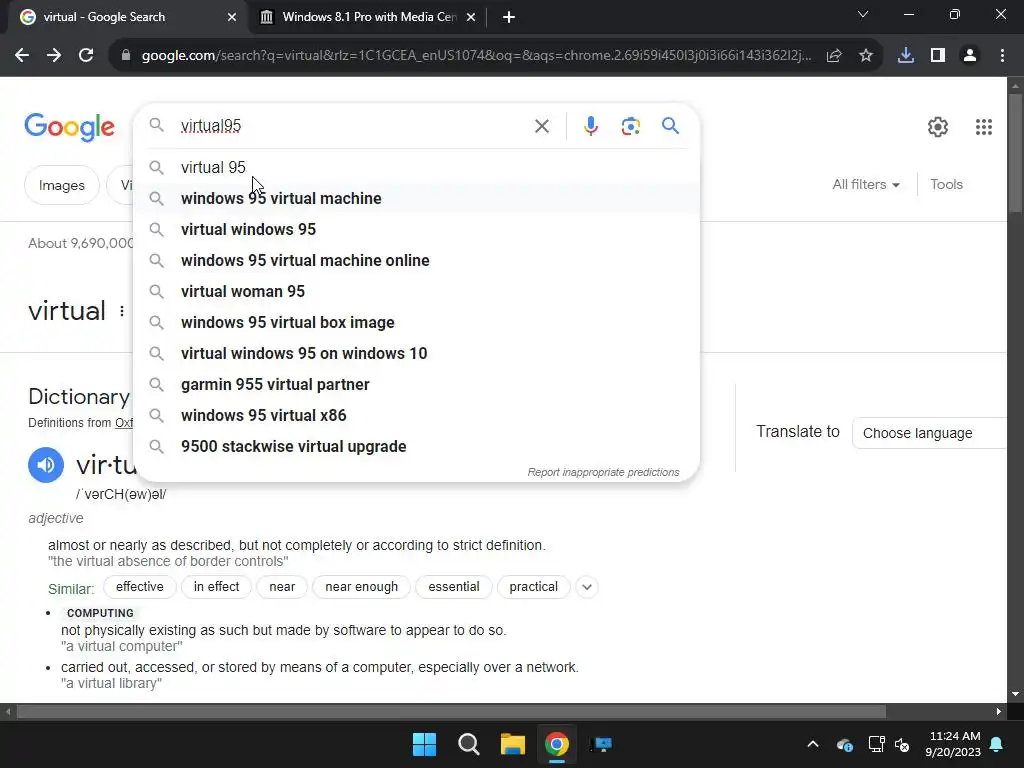Open Choose language dropdown

931,433
